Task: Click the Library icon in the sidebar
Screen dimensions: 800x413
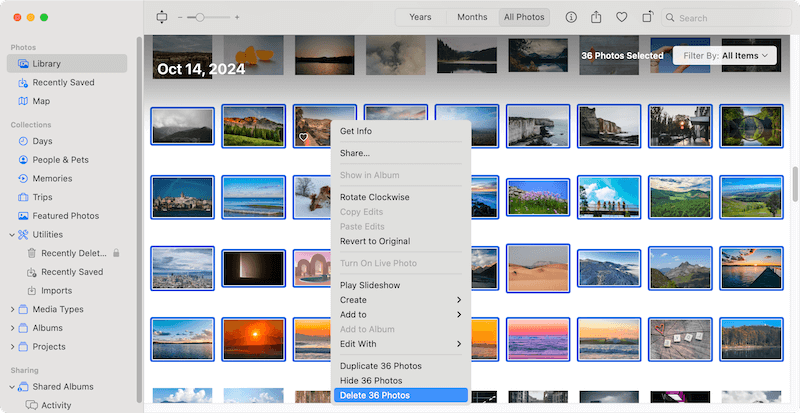Action: click(23, 64)
